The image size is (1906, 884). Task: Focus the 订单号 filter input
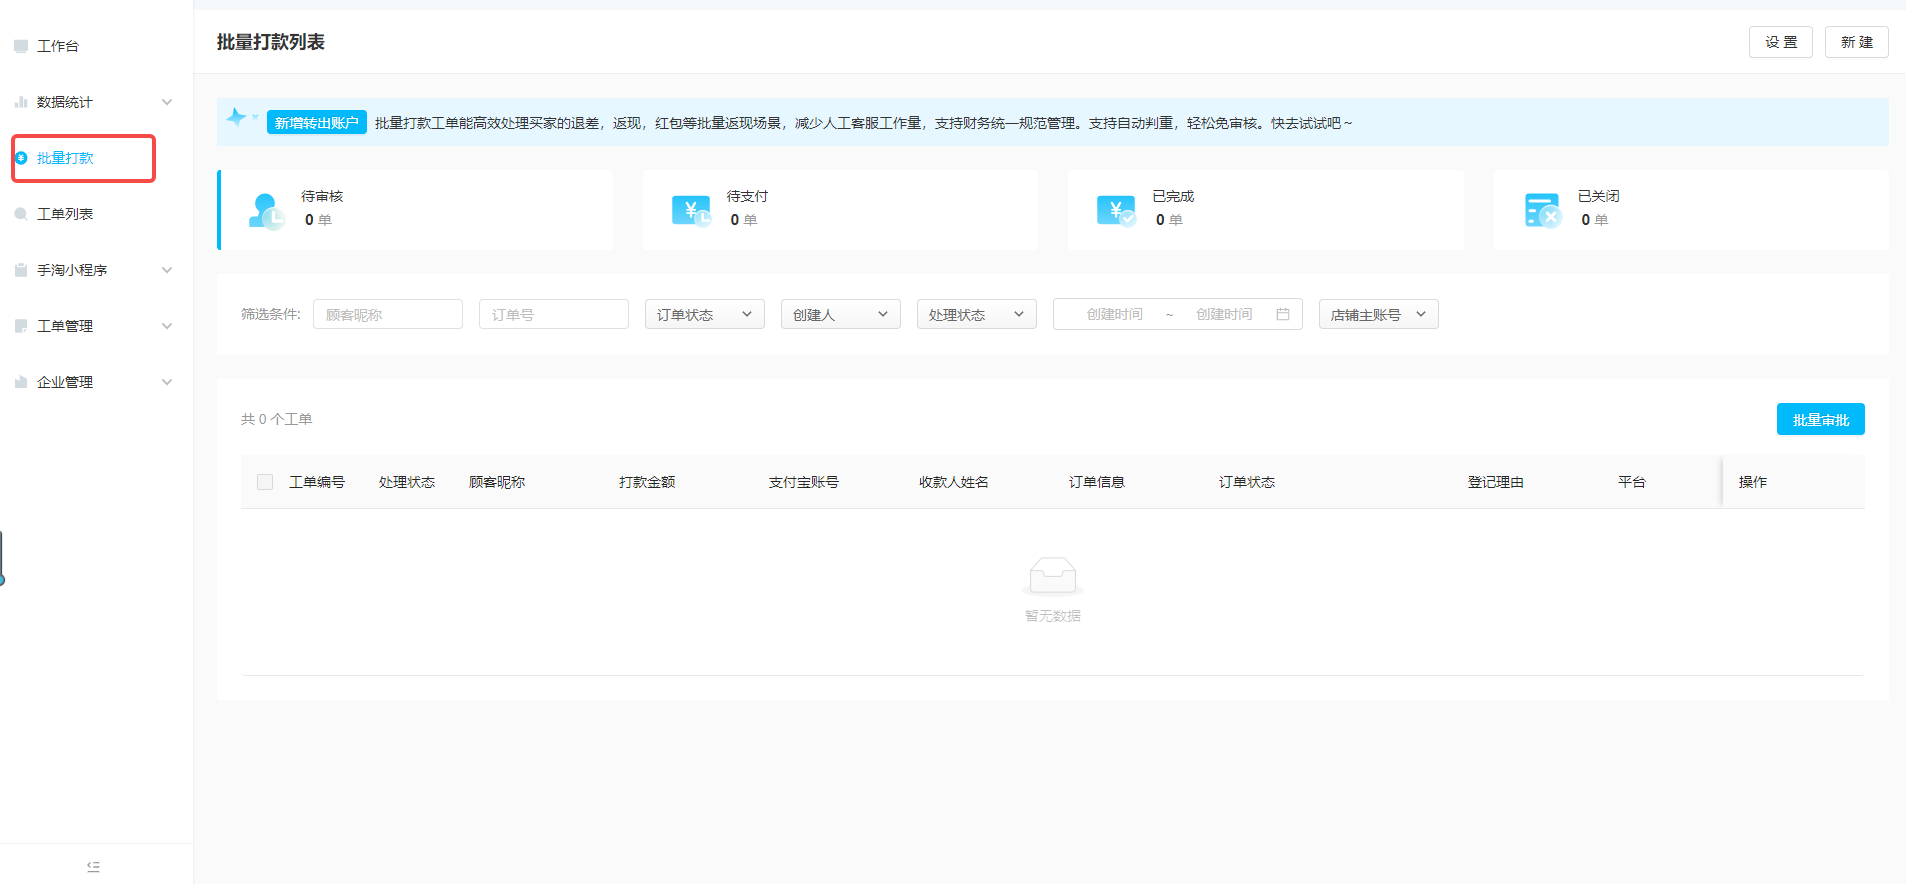click(554, 314)
